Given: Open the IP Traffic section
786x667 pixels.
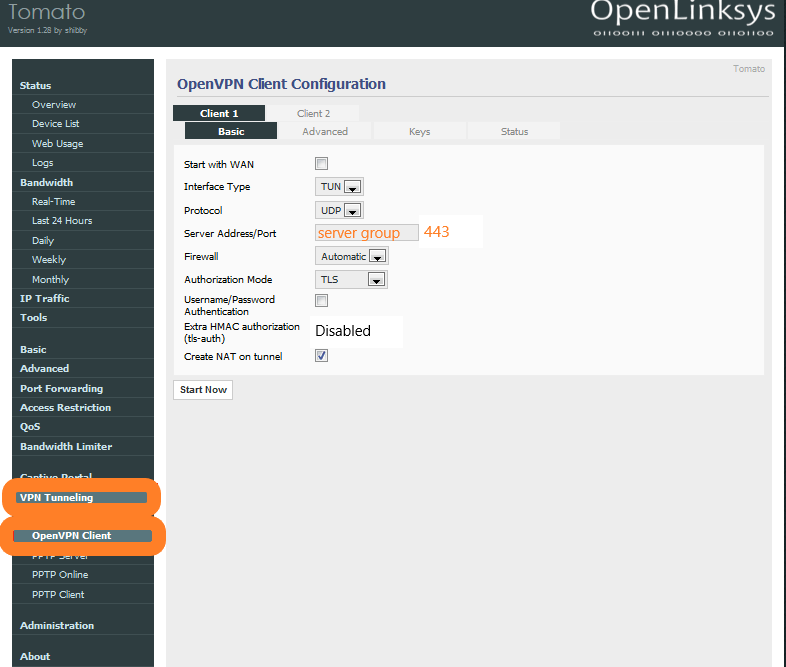Looking at the screenshot, I should [45, 299].
